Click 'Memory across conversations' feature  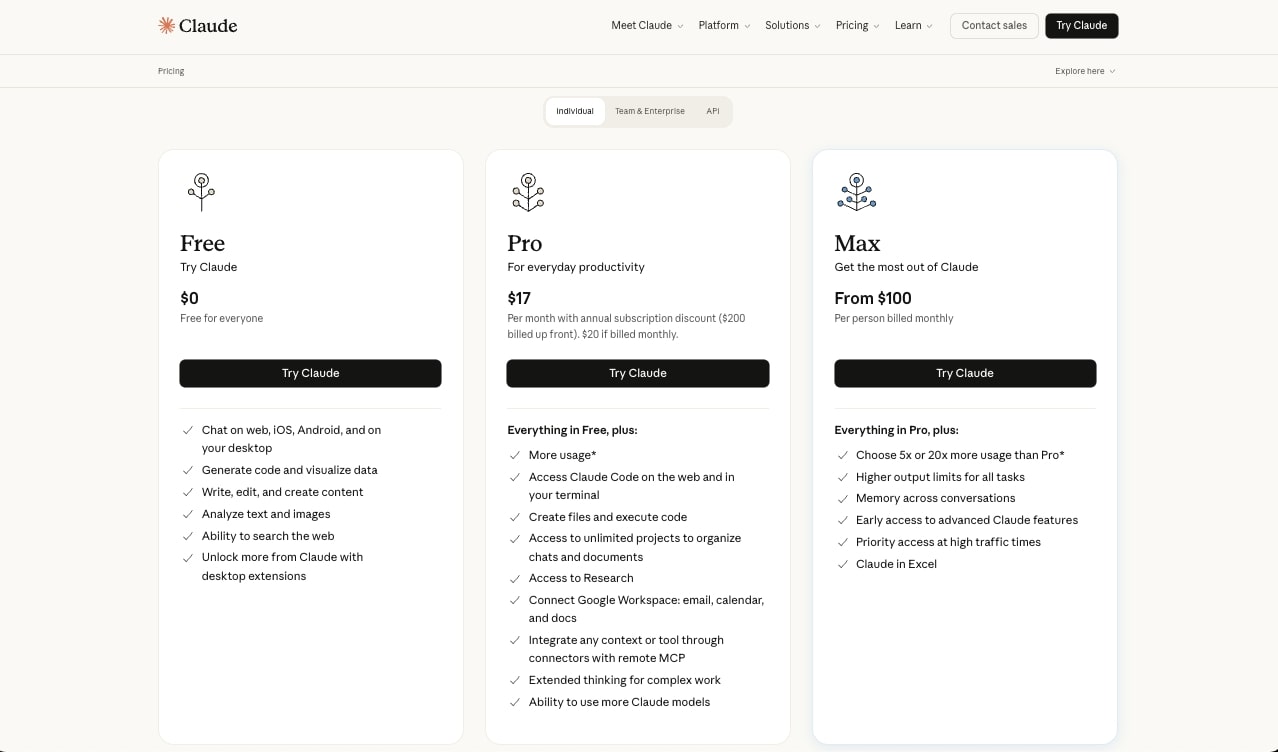(935, 498)
